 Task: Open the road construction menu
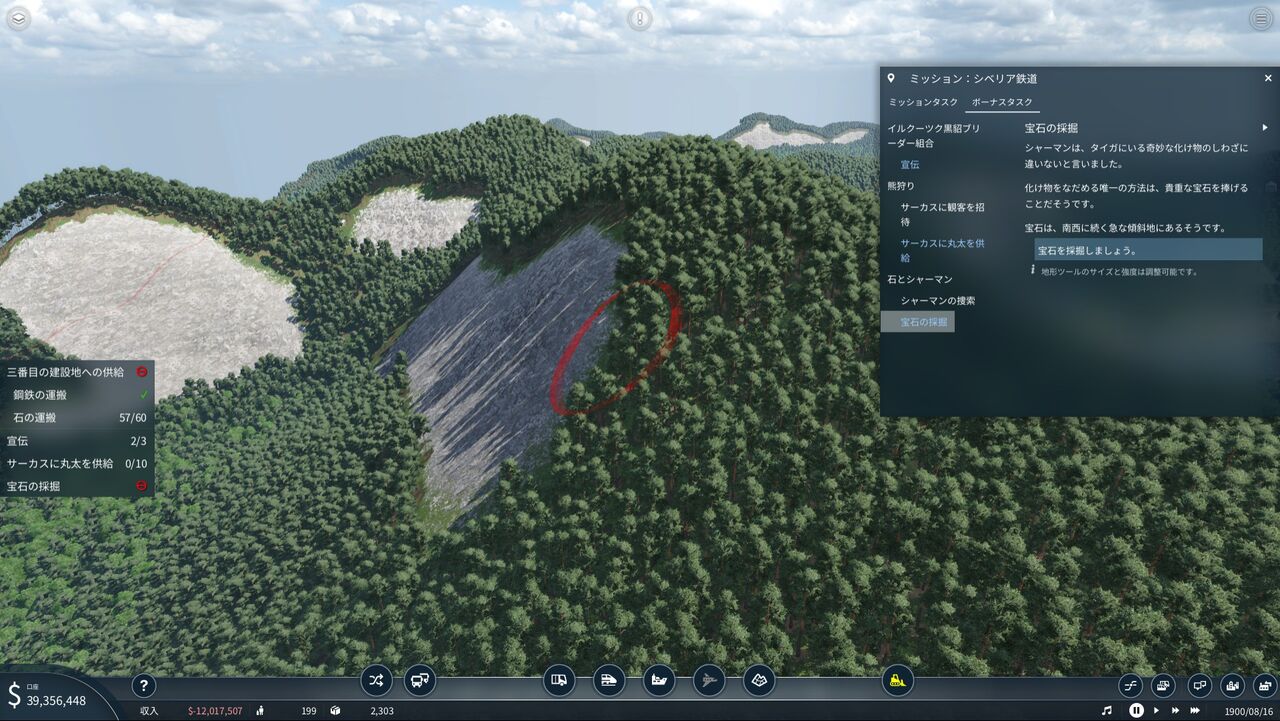[559, 681]
